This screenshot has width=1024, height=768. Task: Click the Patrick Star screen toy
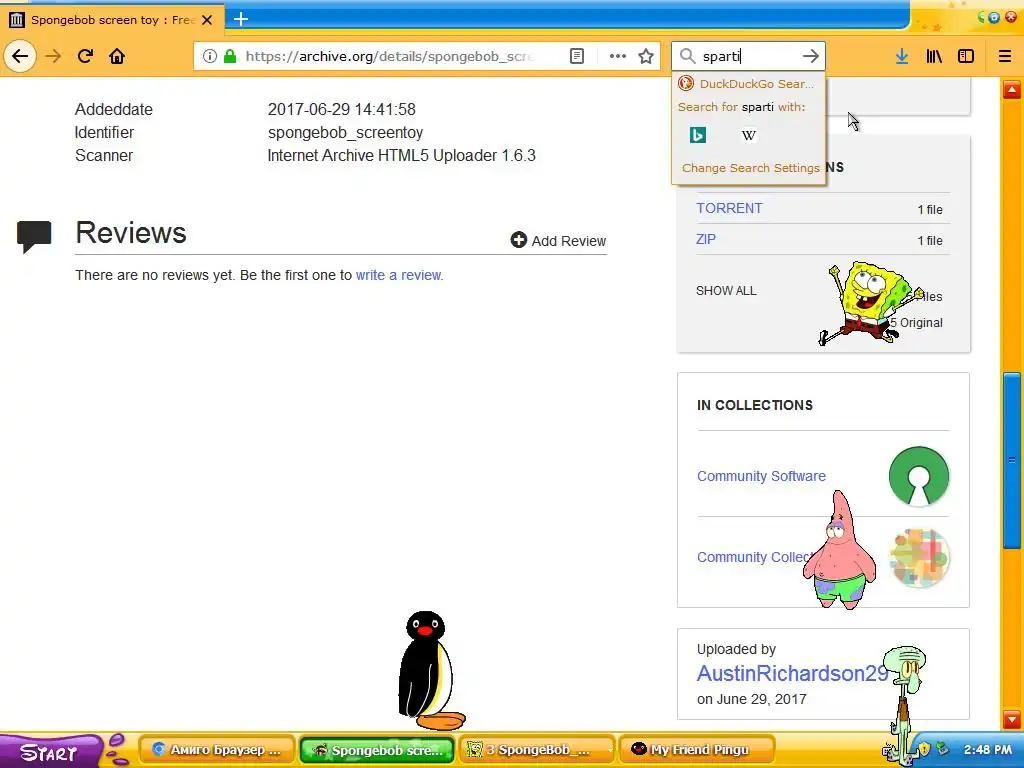839,550
